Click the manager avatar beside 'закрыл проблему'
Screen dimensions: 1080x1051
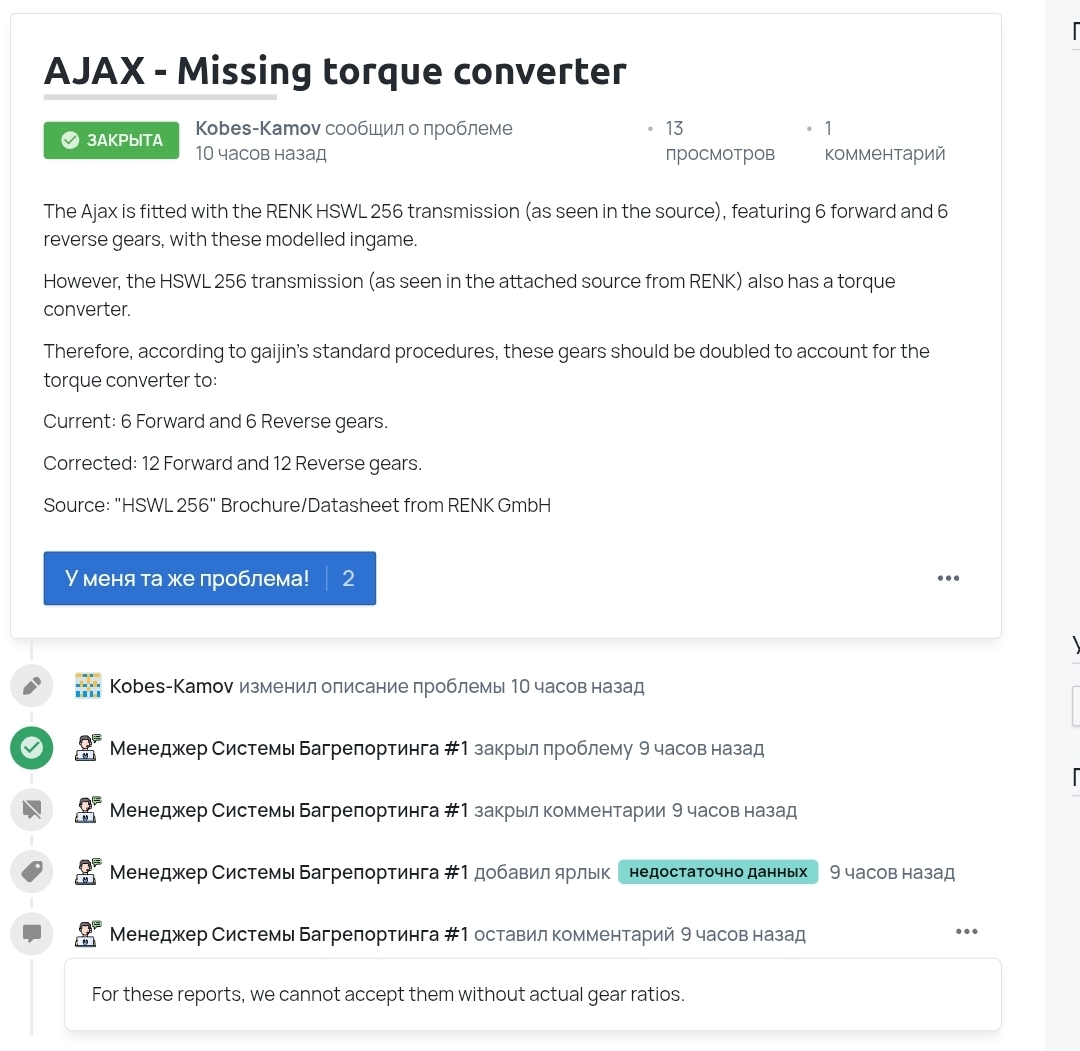pyautogui.click(x=86, y=747)
